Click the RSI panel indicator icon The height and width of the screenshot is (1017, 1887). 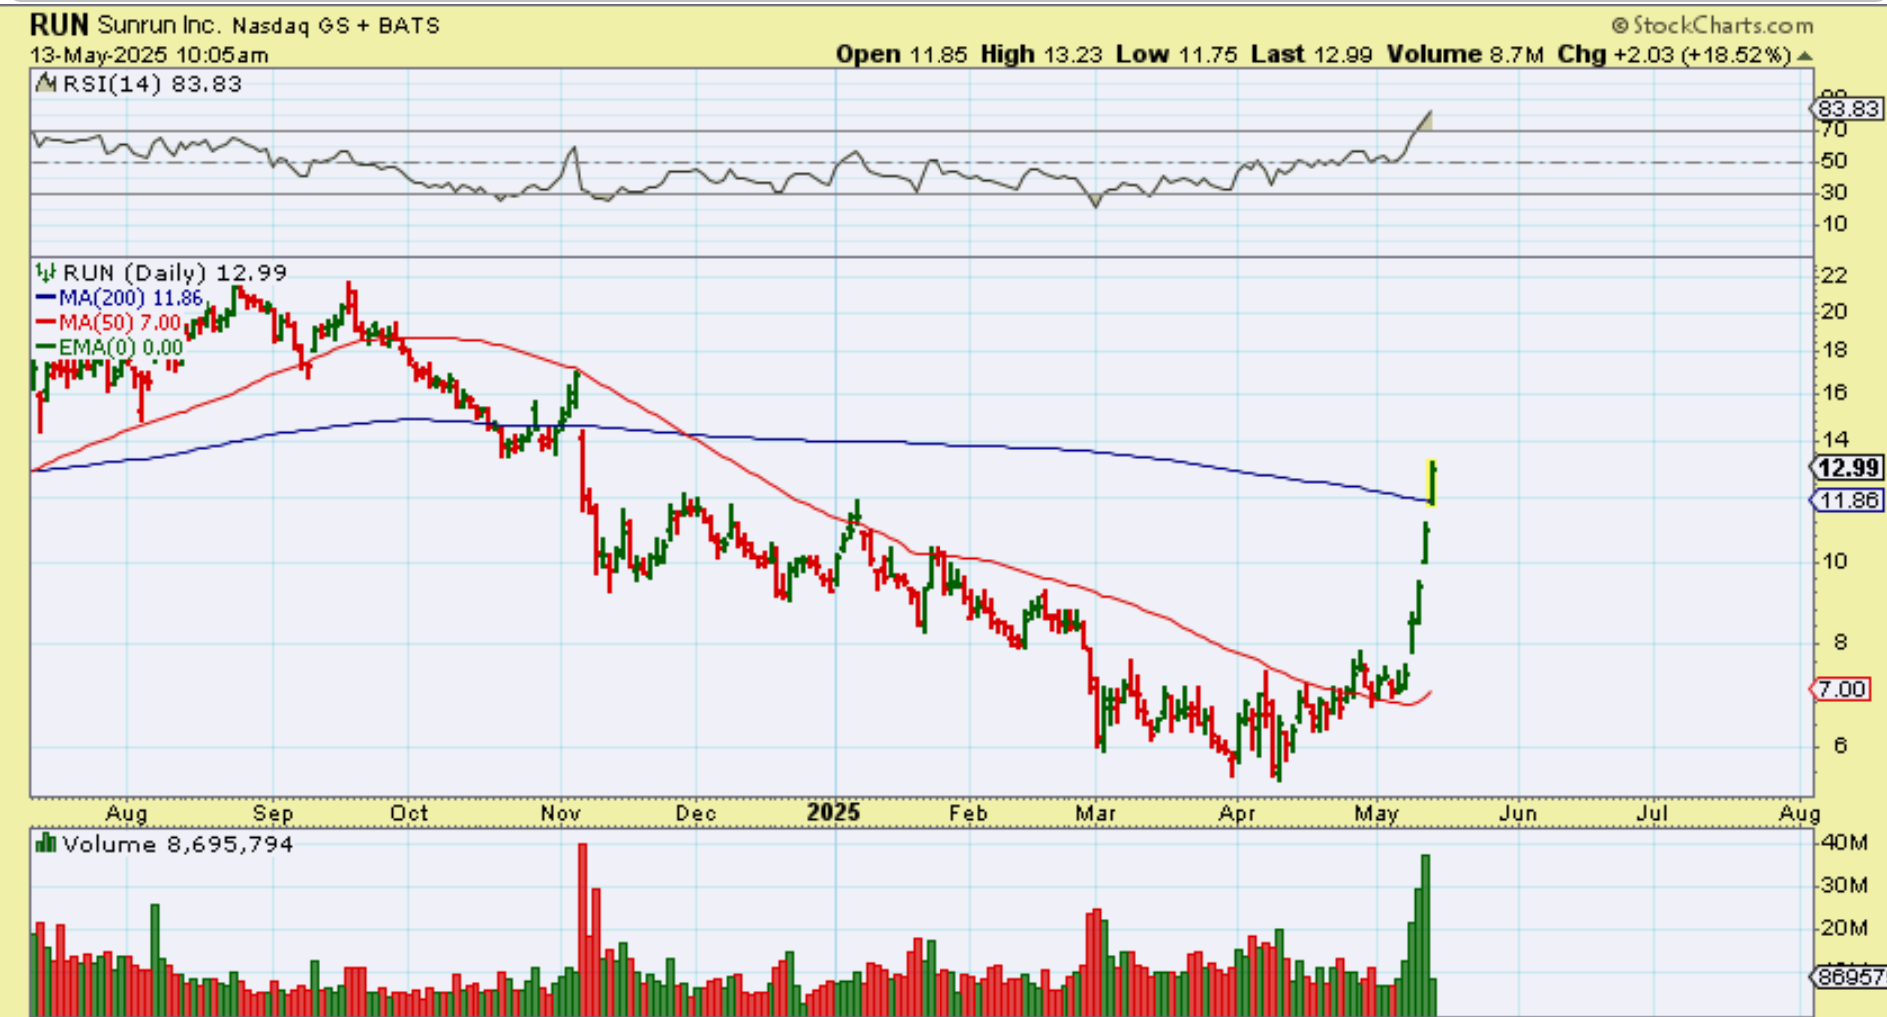46,84
